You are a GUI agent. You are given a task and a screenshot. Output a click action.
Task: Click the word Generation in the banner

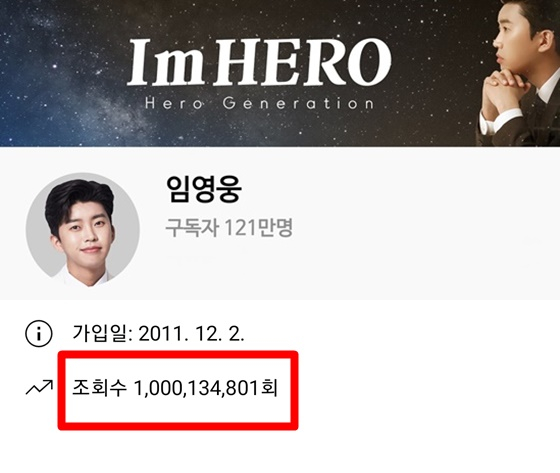(x=298, y=103)
